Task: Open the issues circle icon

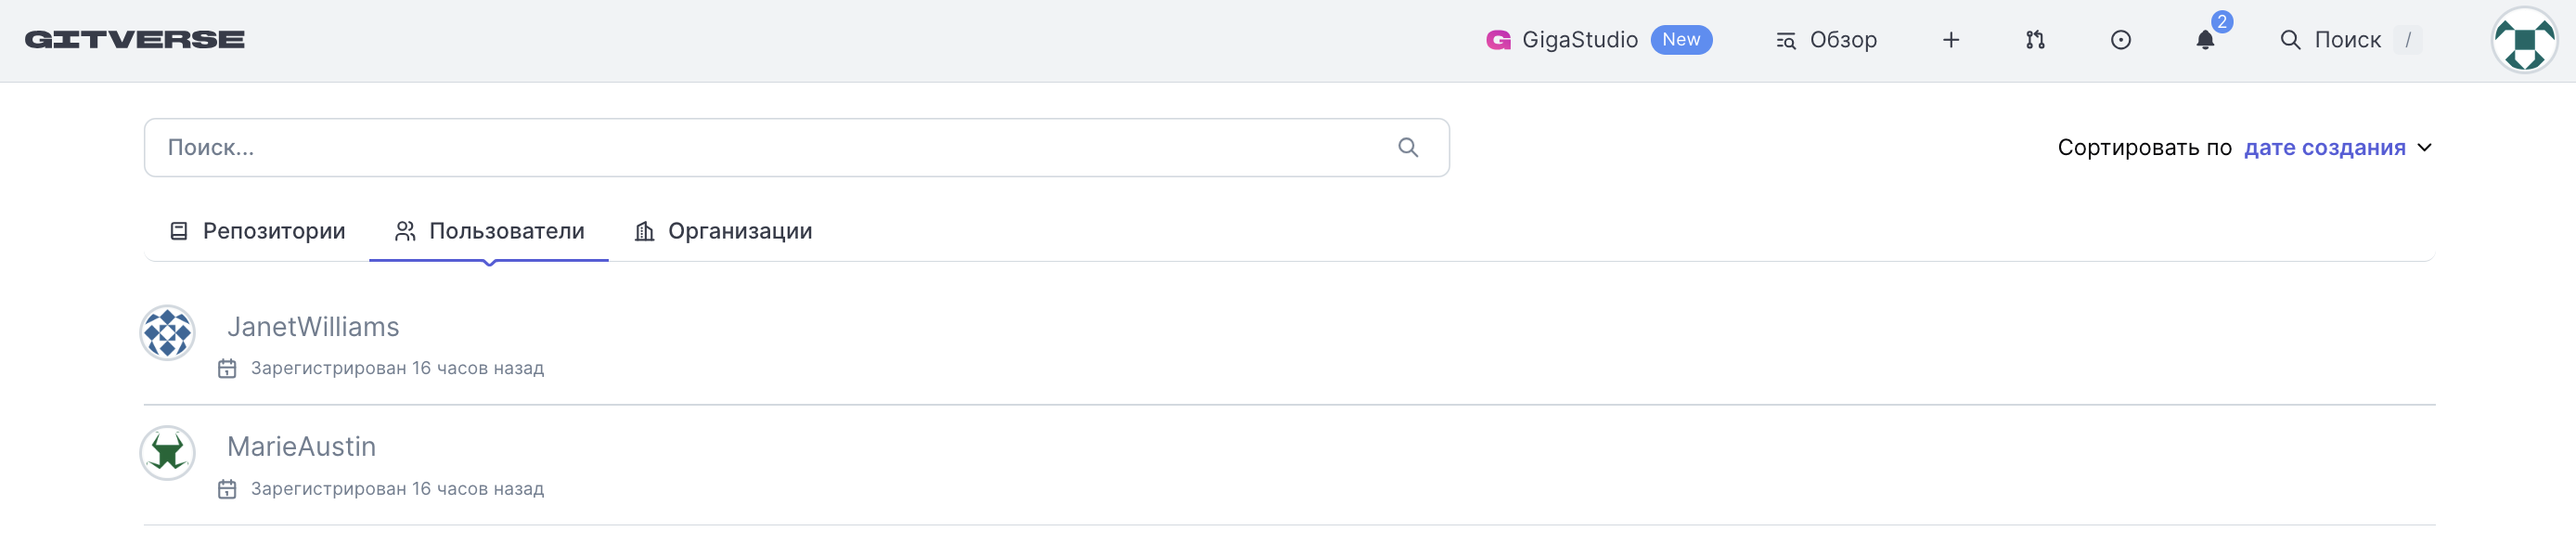Action: 2120,40
